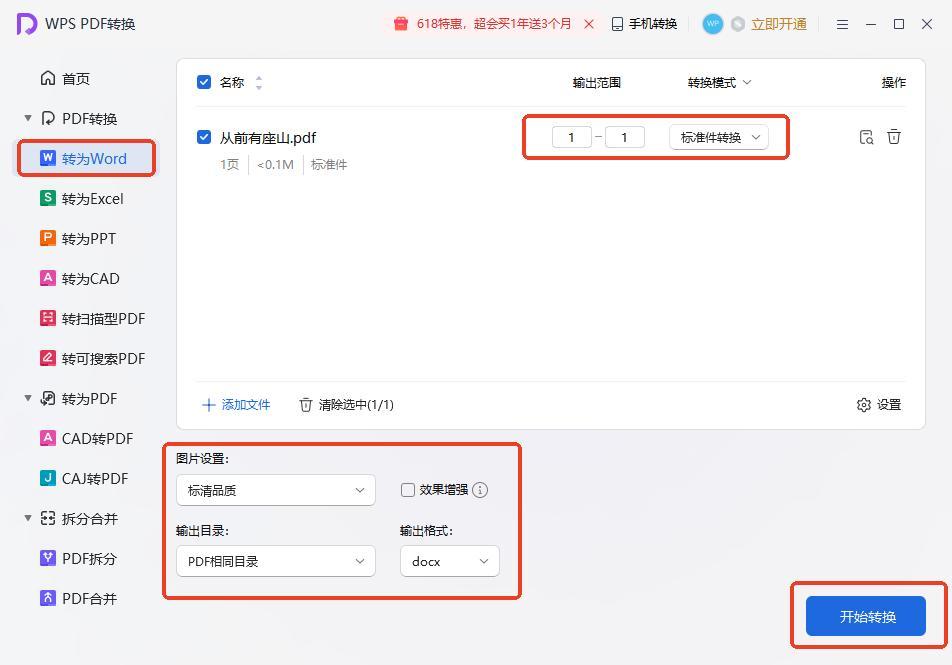Click the 添加文件 link
The width and height of the screenshot is (952, 665).
tap(236, 404)
